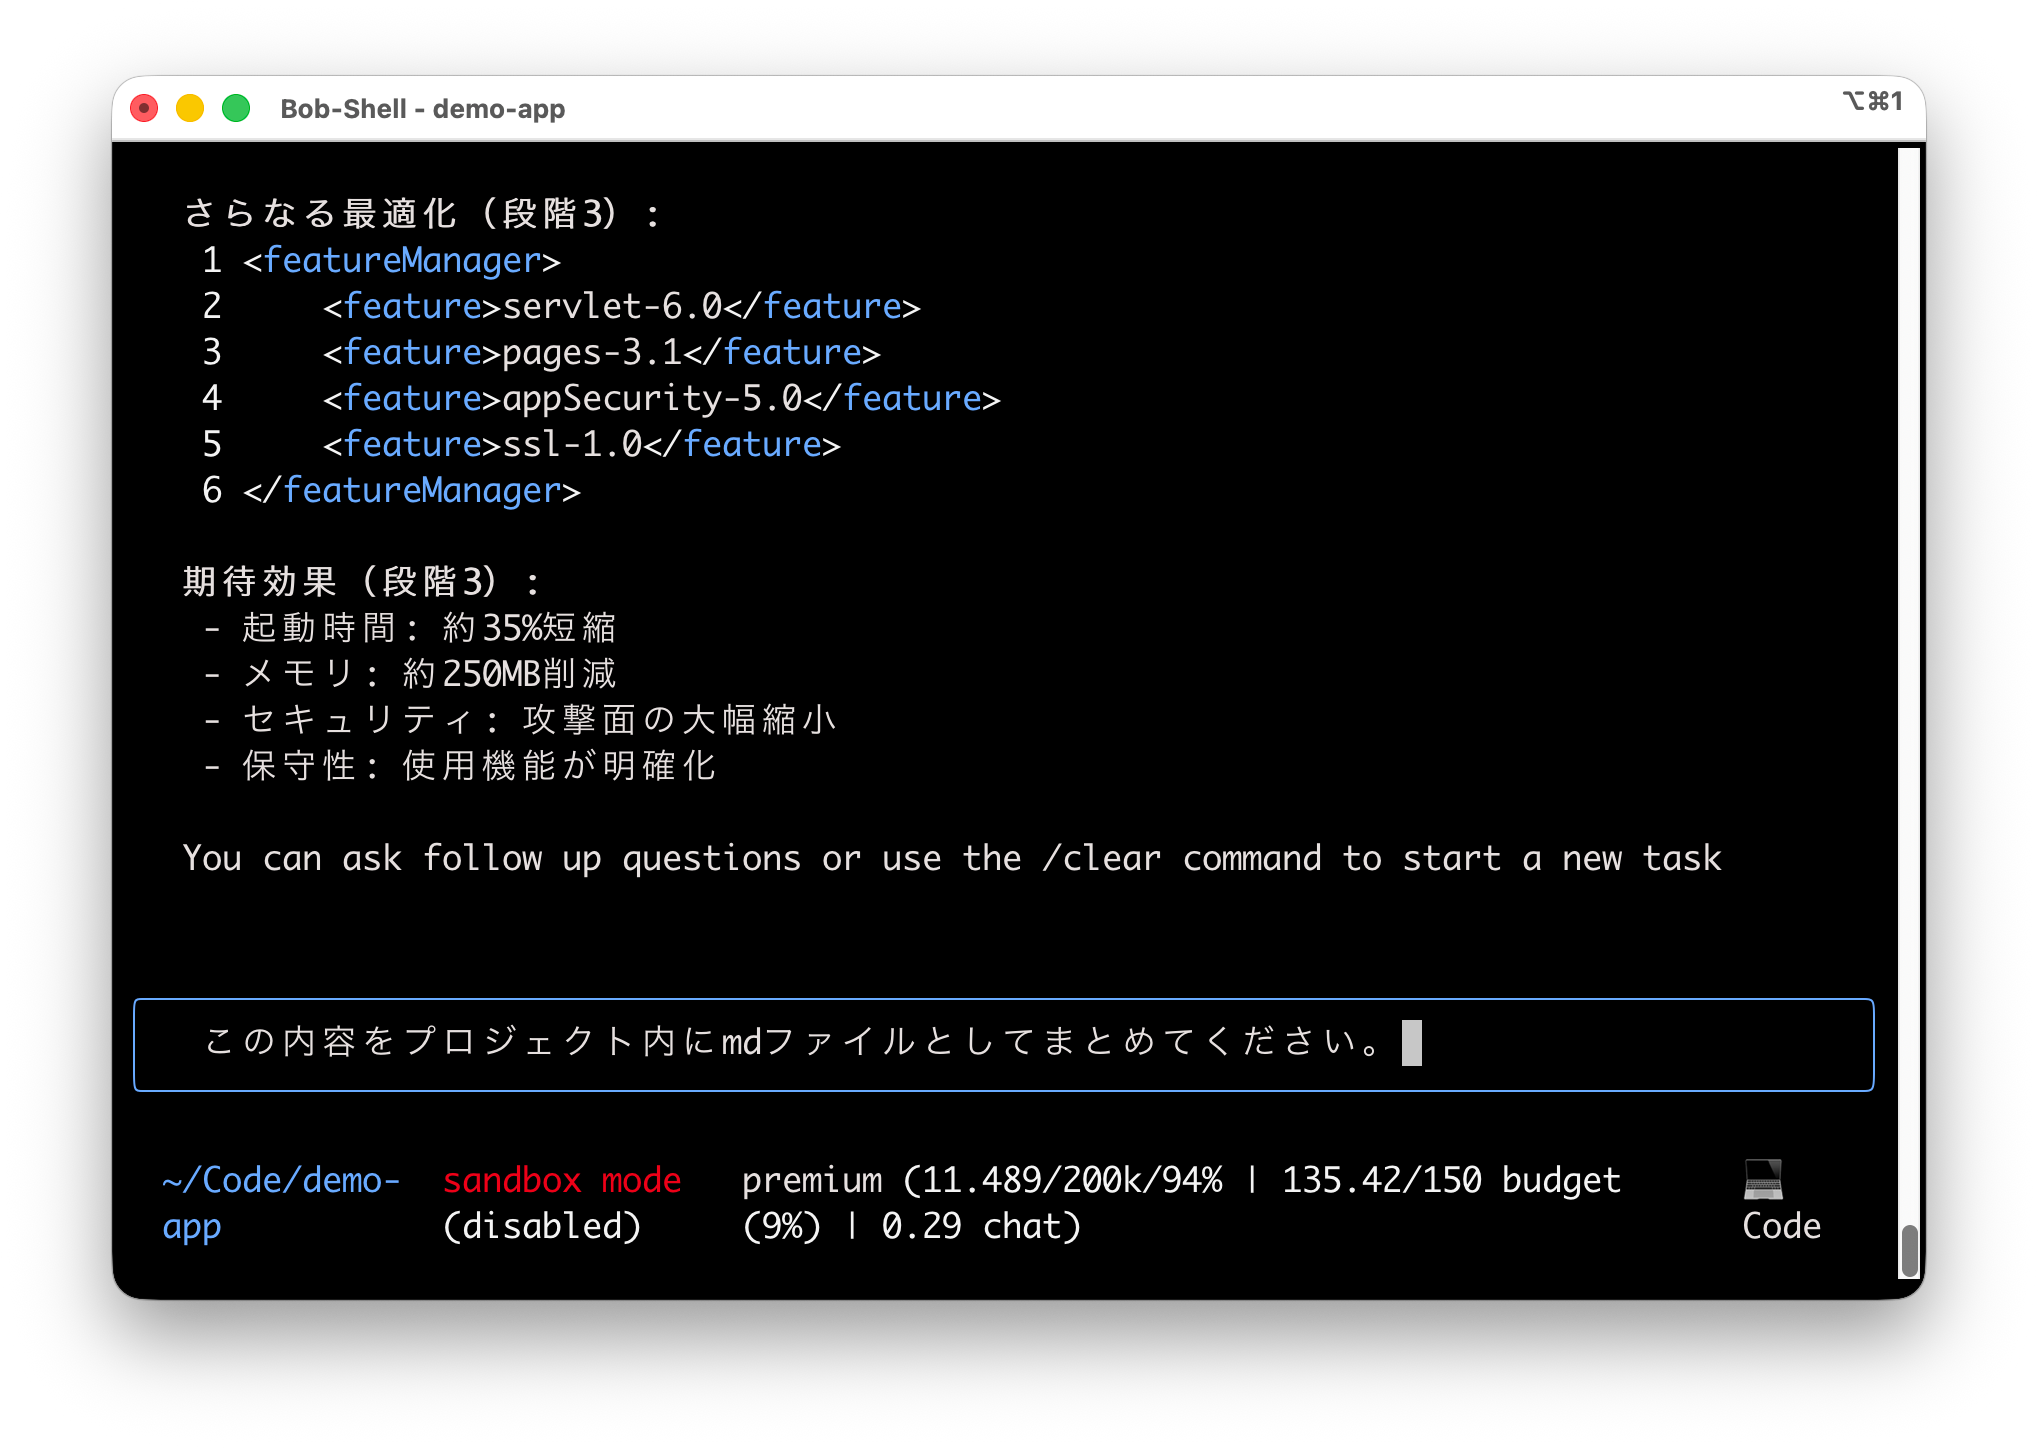Image resolution: width=2038 pixels, height=1448 pixels.
Task: Click the Bob-Shell - demo-app window title
Action: pyautogui.click(x=422, y=109)
